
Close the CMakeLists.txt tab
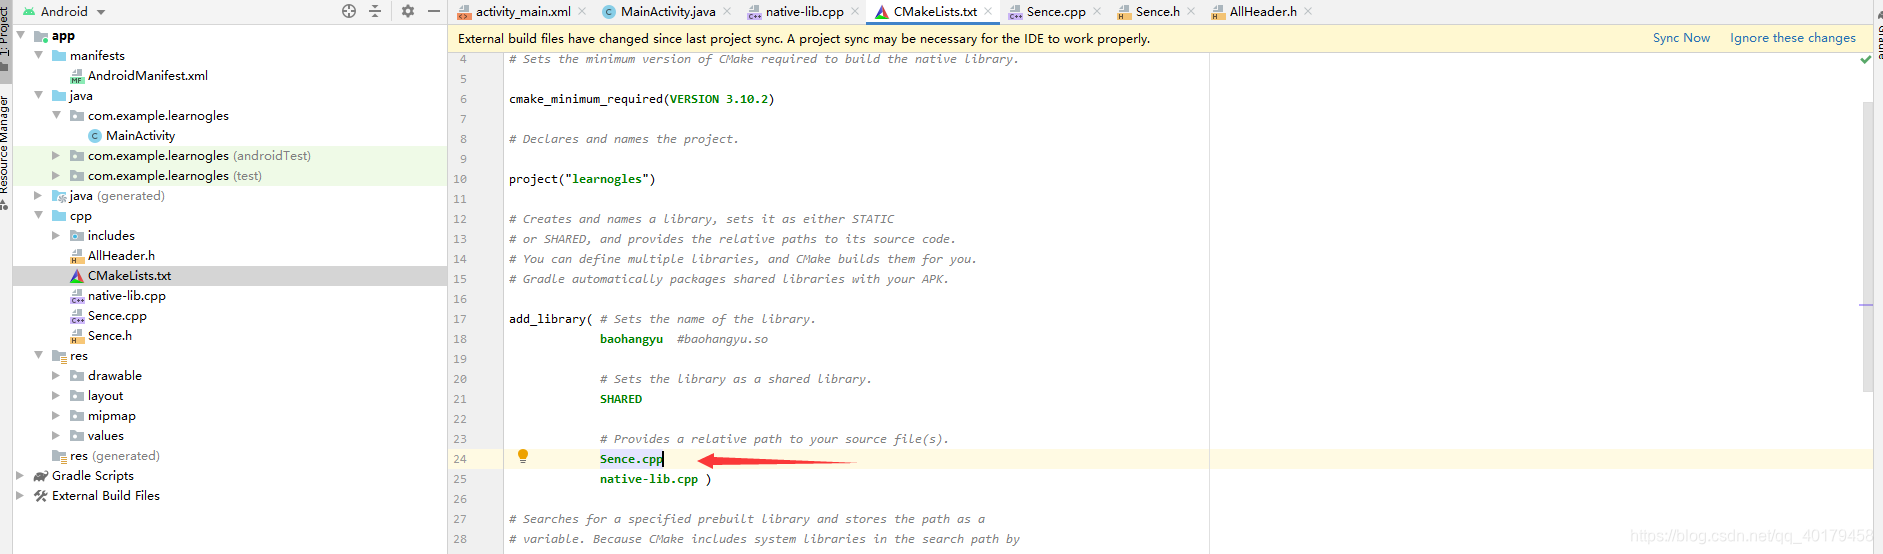[x=988, y=12]
